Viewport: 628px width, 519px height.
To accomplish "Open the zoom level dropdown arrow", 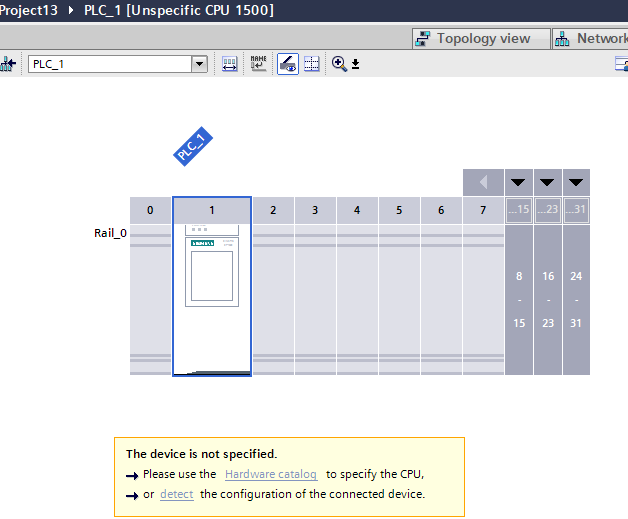I will [355, 65].
